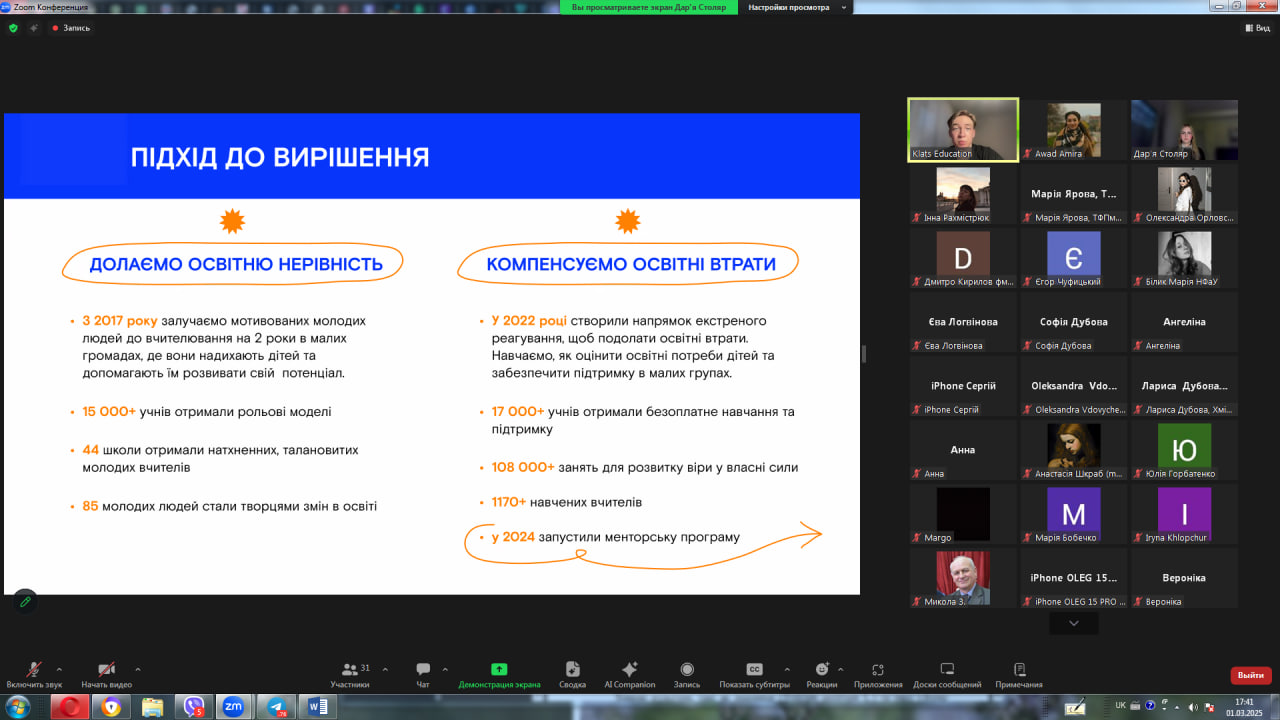The height and width of the screenshot is (720, 1280).
Task: Click Софія Дубова participant name tile
Action: (1074, 322)
